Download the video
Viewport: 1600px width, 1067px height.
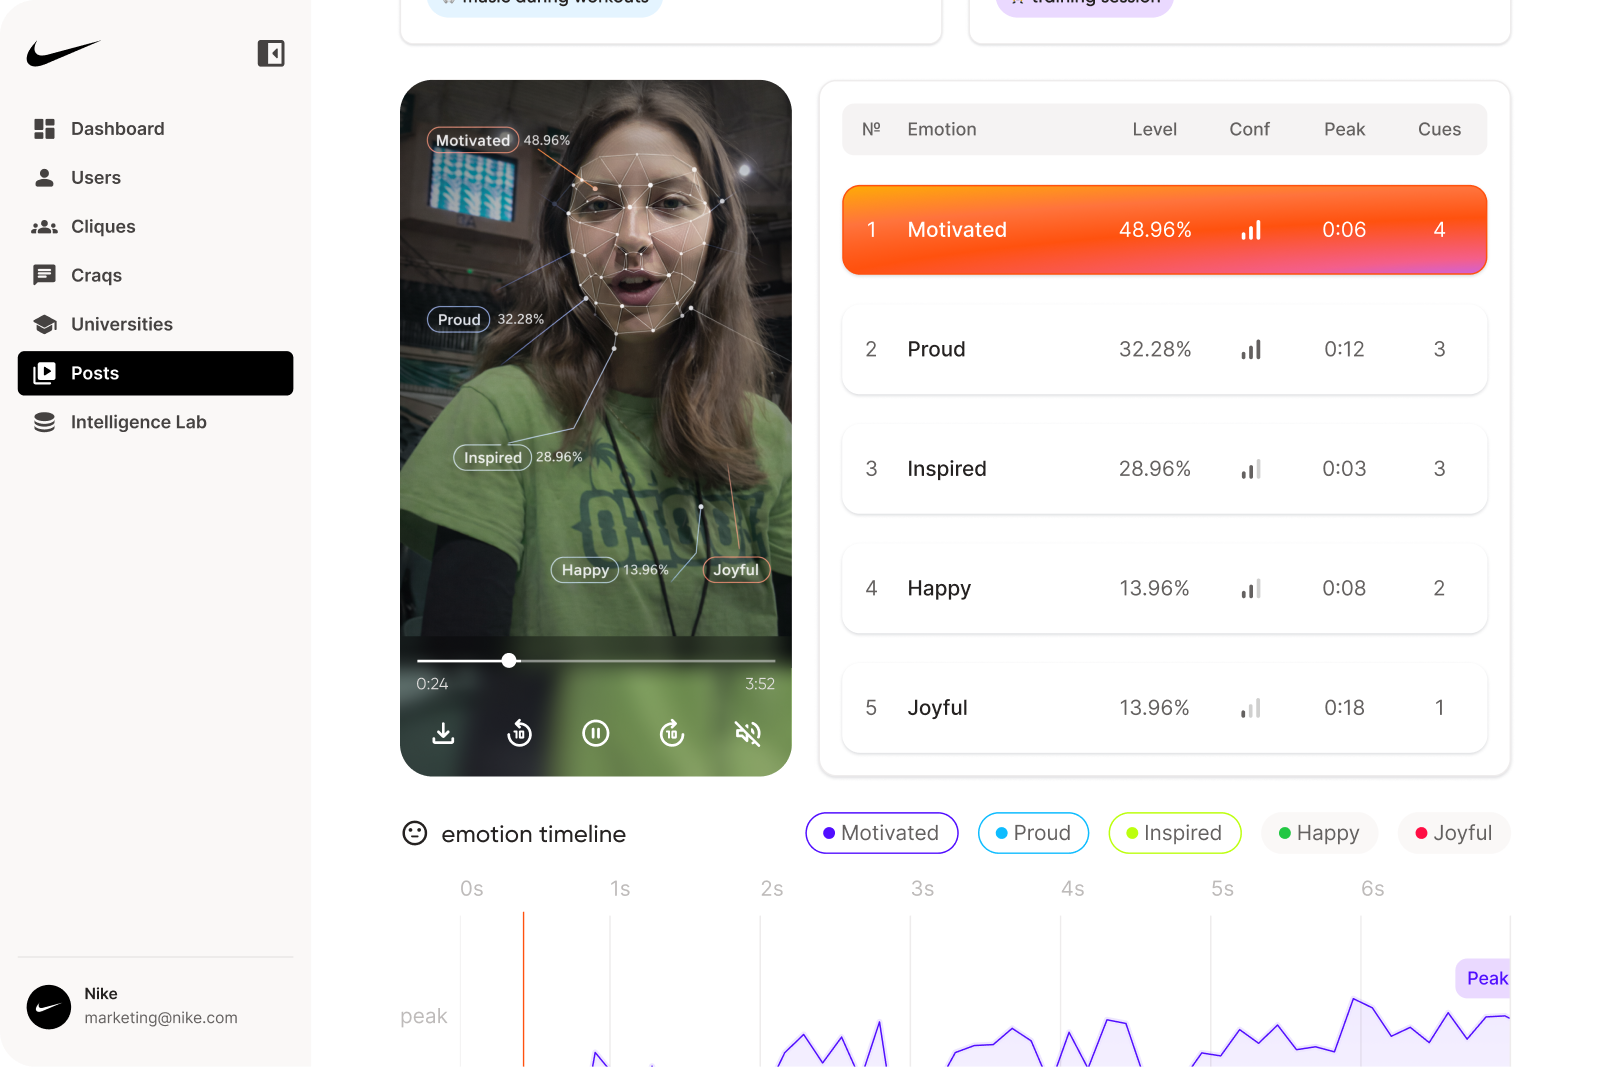coord(443,734)
